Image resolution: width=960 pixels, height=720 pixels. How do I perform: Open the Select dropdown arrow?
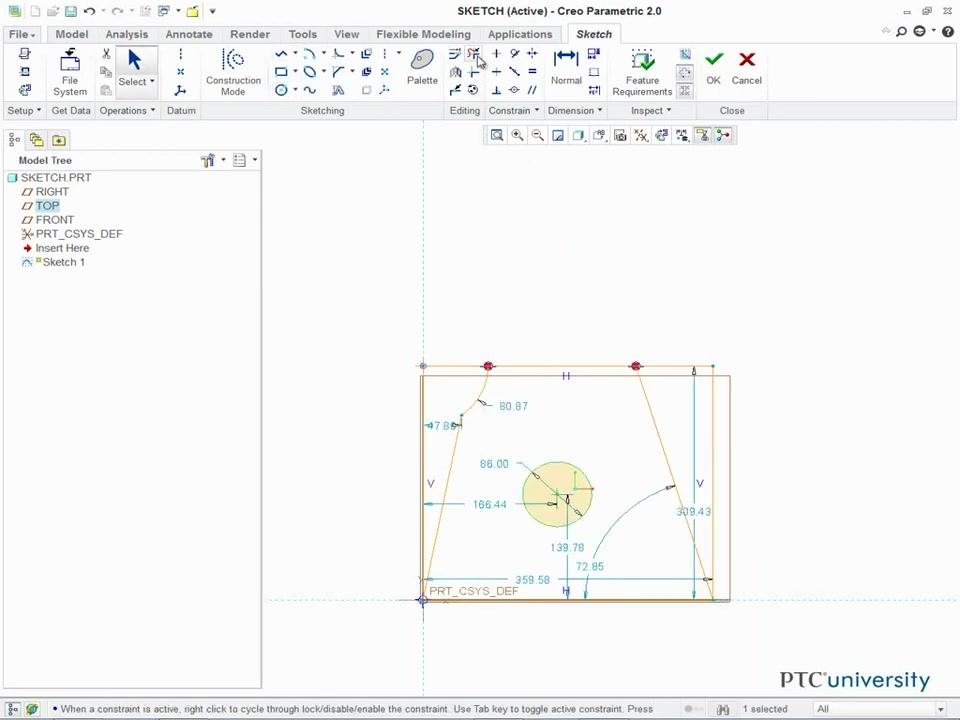pyautogui.click(x=152, y=81)
